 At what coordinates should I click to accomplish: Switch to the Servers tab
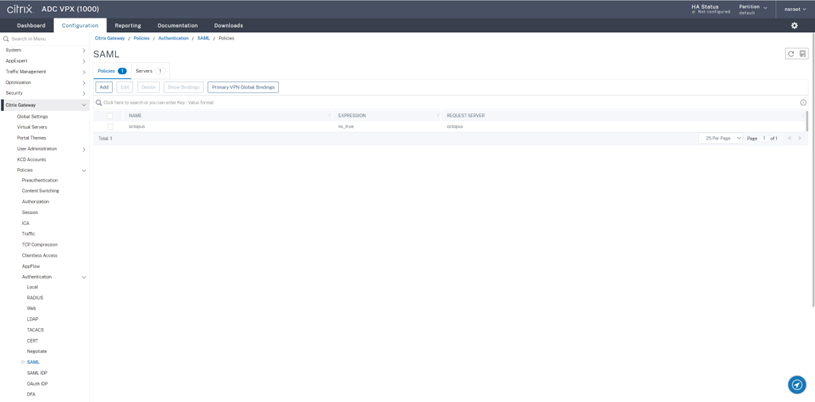(150, 71)
